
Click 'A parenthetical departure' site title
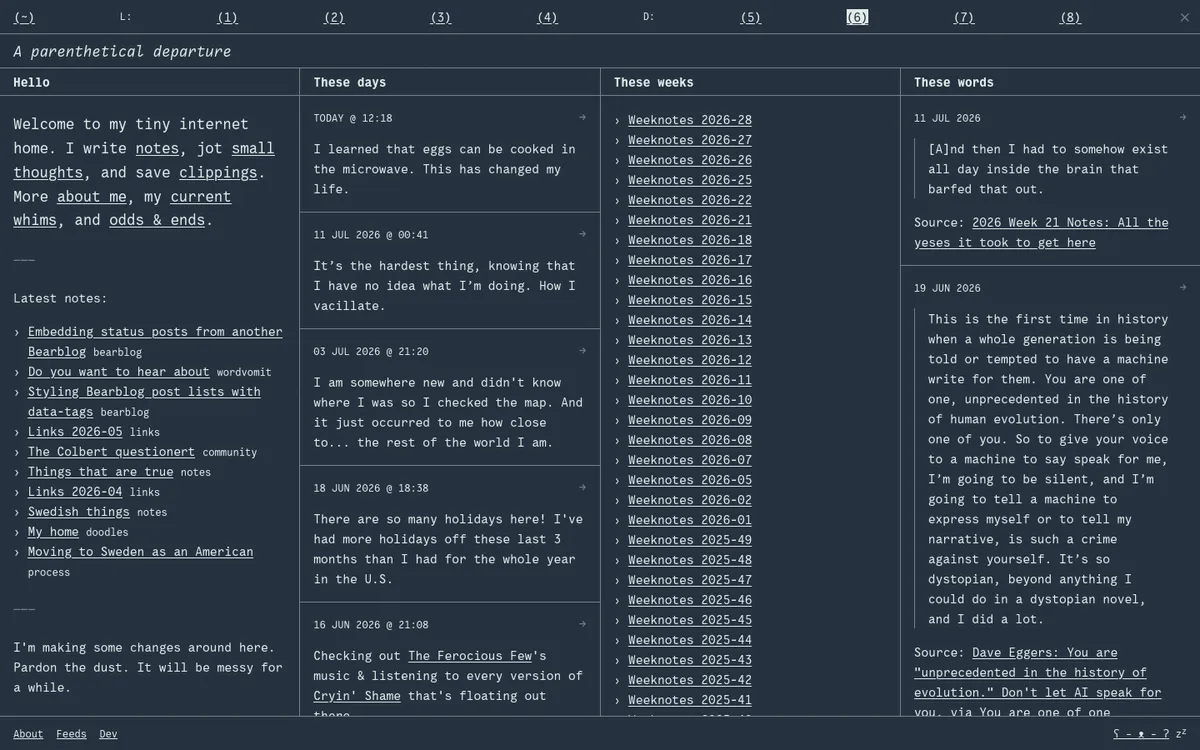122,51
